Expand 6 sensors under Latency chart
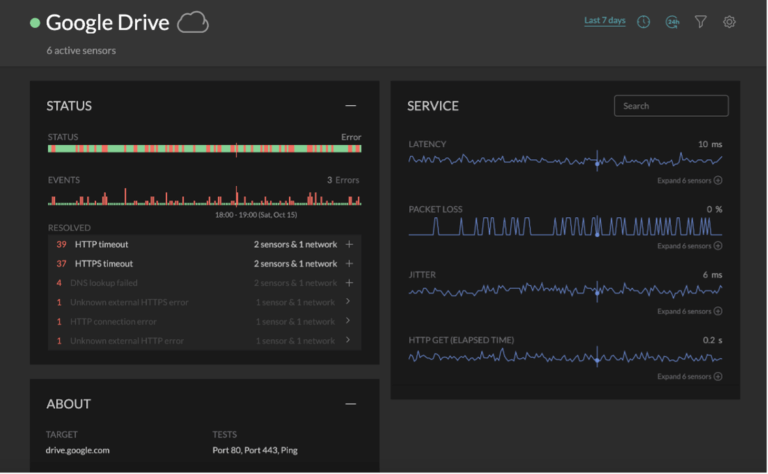 point(689,181)
